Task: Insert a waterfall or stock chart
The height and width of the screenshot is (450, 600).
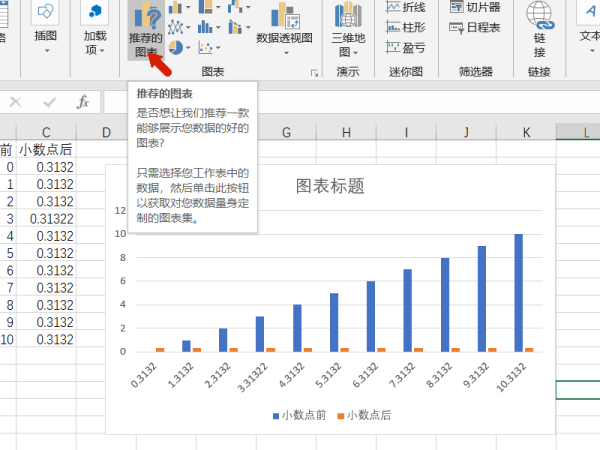Action: (235, 7)
